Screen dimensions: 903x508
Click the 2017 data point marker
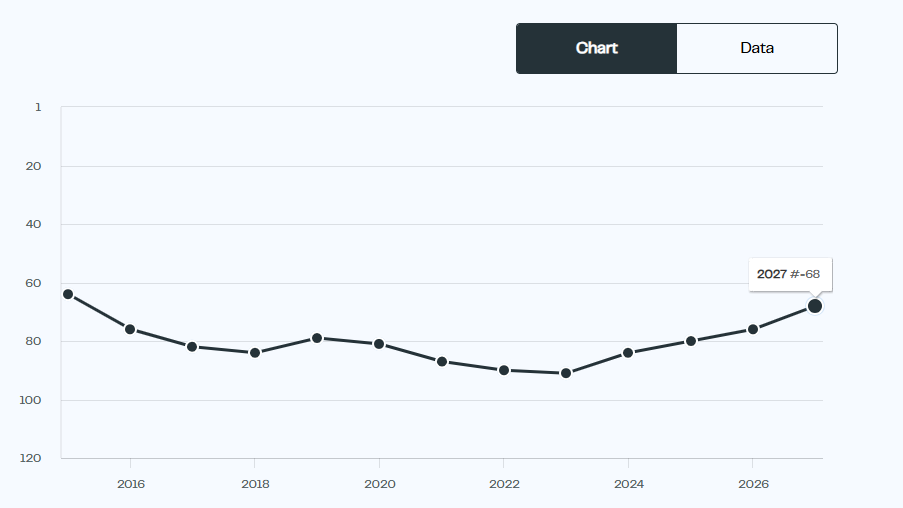pos(192,347)
